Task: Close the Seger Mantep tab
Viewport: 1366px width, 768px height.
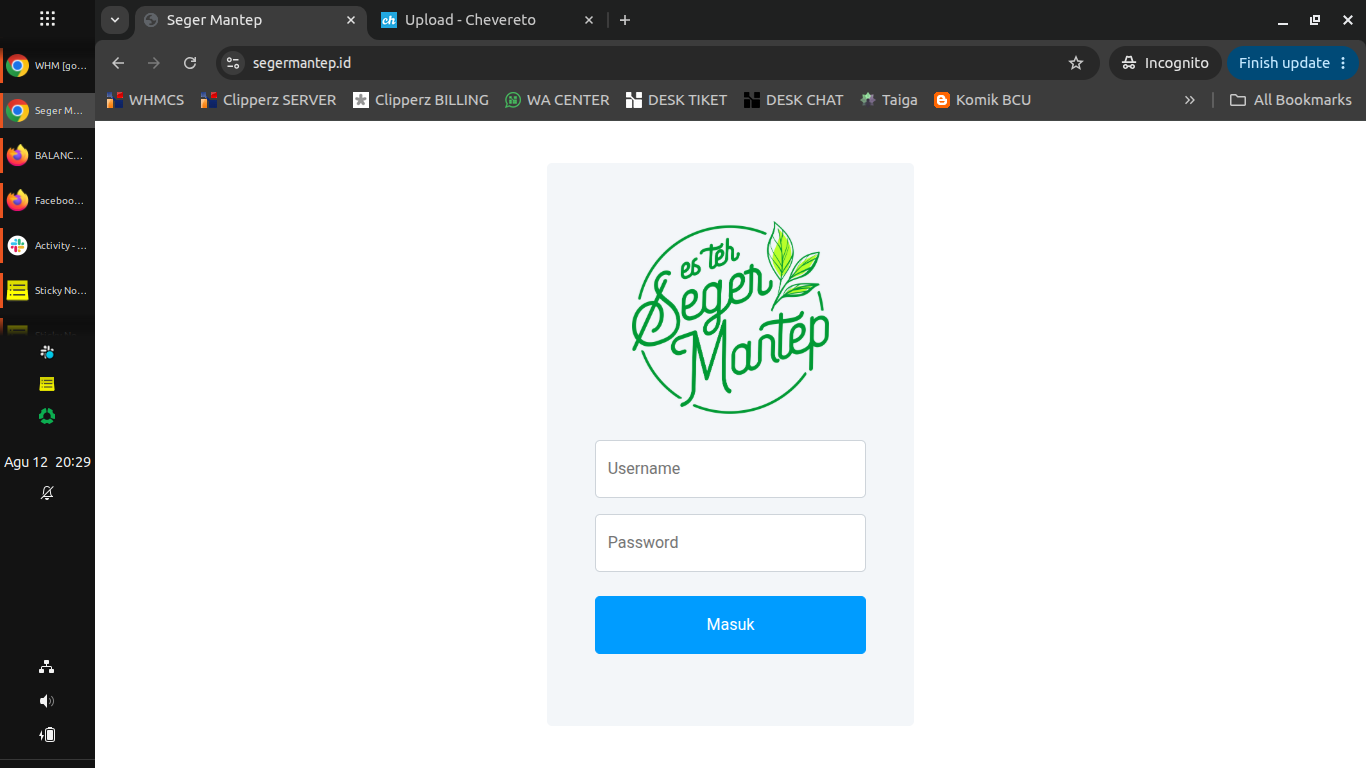Action: (351, 20)
